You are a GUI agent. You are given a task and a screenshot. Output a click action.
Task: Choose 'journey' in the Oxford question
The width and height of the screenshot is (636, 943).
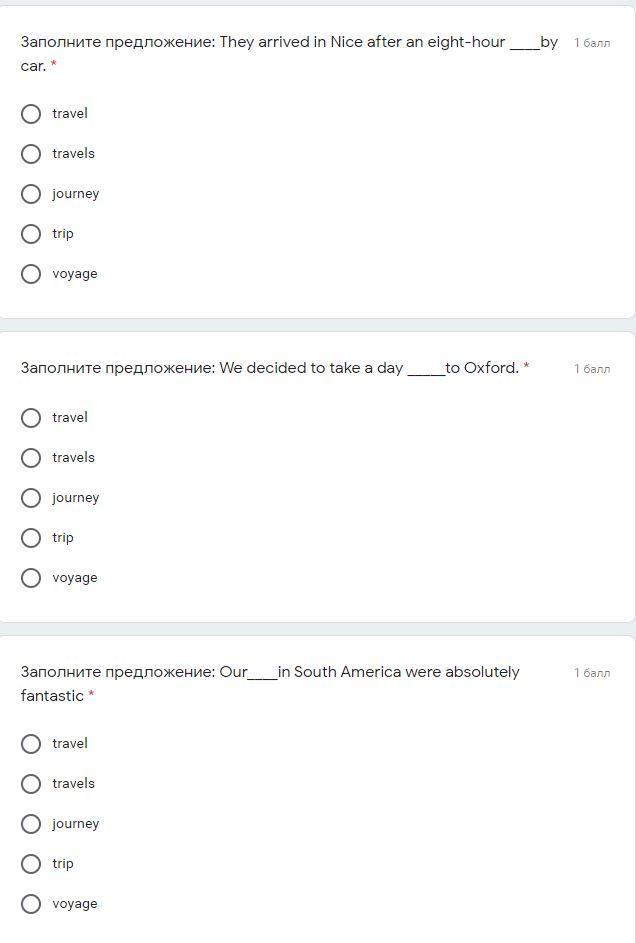coord(31,498)
